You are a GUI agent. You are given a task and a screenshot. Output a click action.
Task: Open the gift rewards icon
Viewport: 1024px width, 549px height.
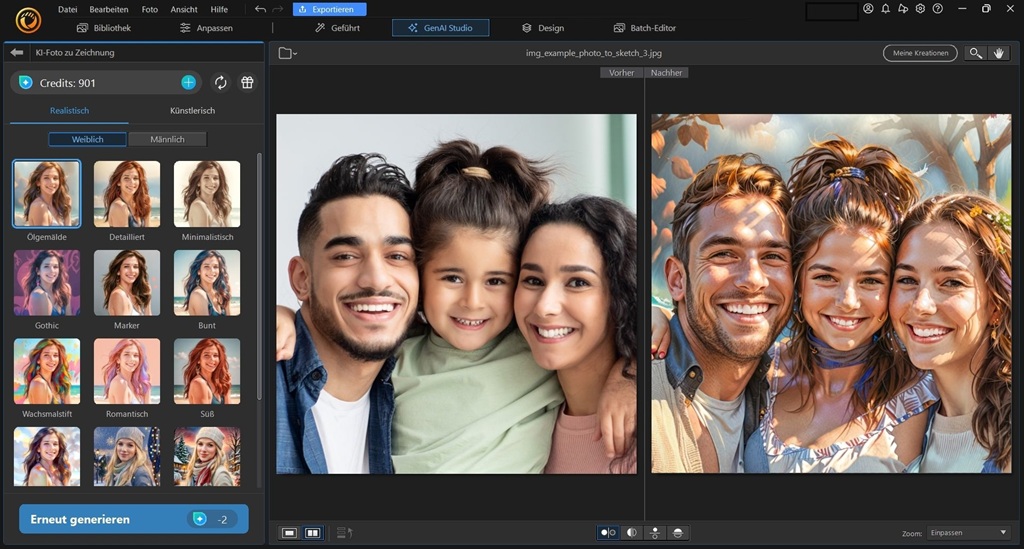pos(247,83)
